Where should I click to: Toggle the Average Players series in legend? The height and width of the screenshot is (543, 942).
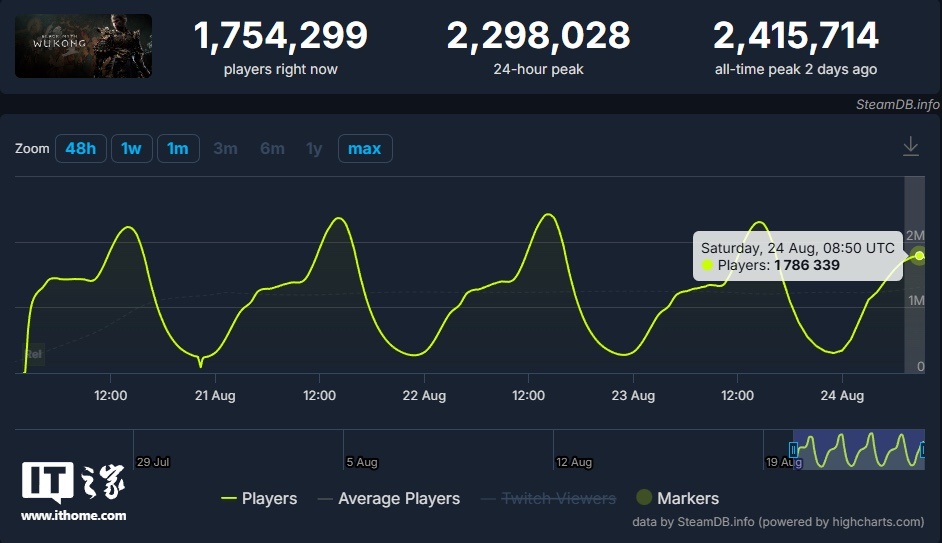click(389, 499)
